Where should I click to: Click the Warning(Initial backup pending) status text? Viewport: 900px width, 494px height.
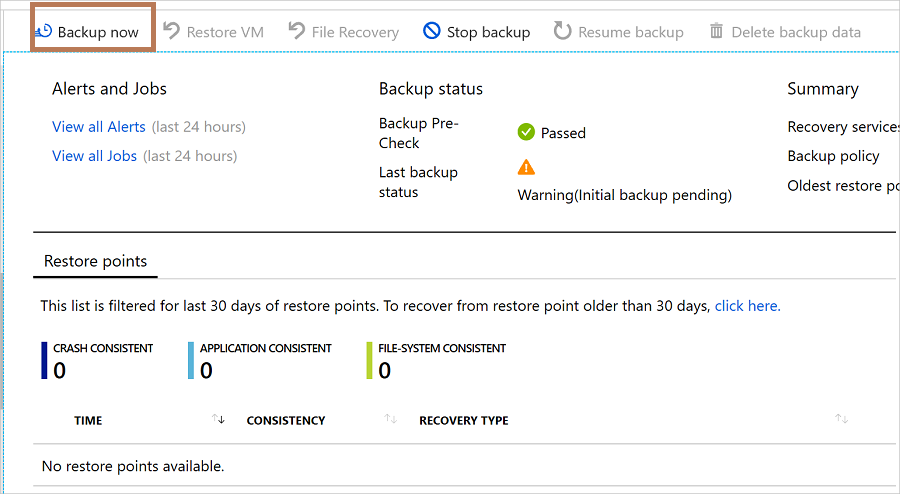pos(624,195)
